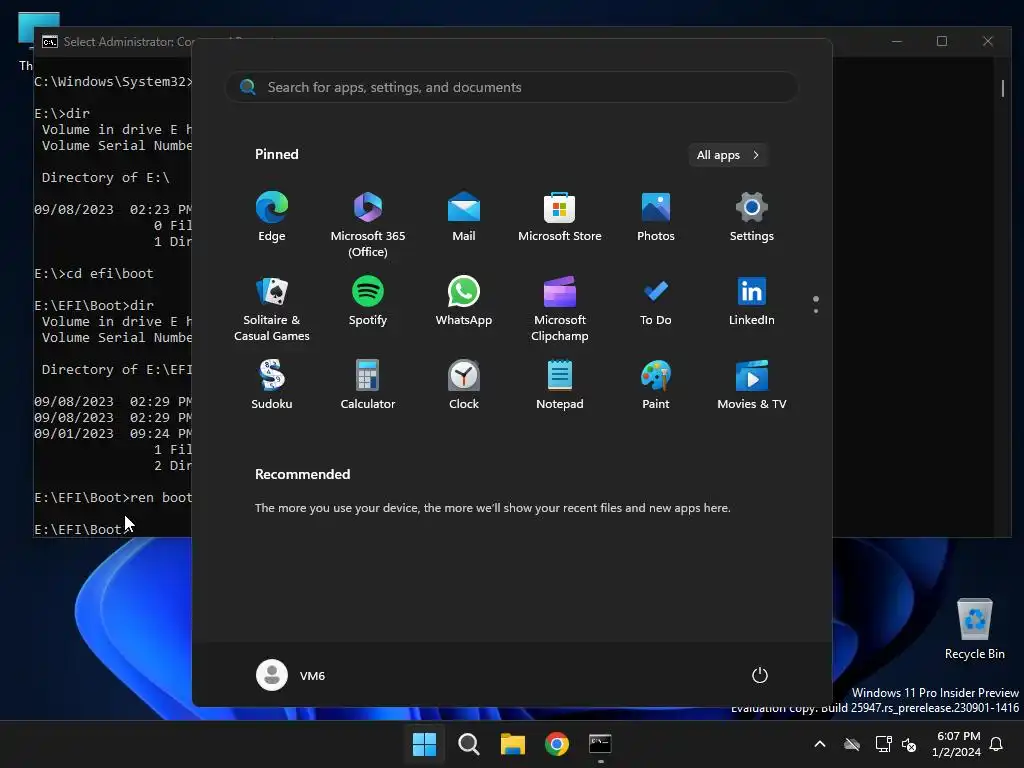Open the Paint app

656,385
